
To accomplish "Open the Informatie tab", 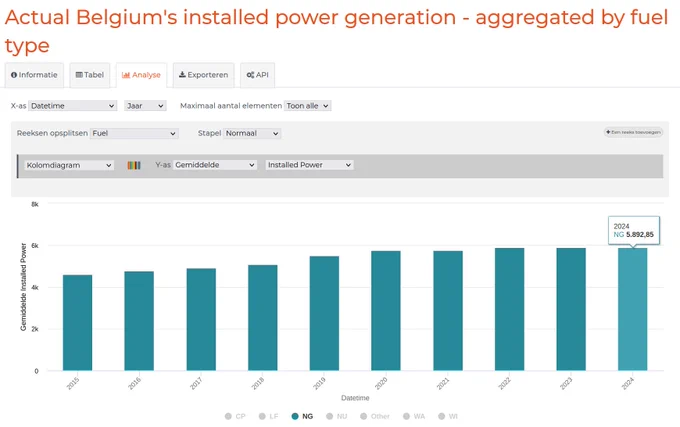I will point(34,75).
